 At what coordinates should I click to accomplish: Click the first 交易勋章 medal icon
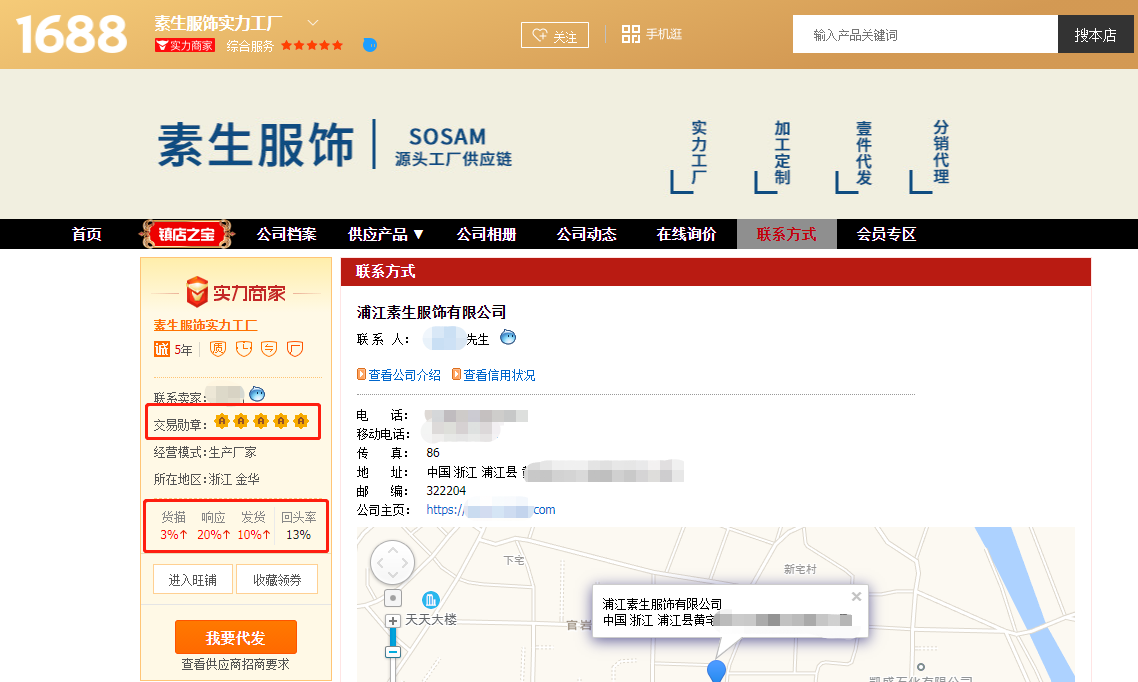(222, 421)
